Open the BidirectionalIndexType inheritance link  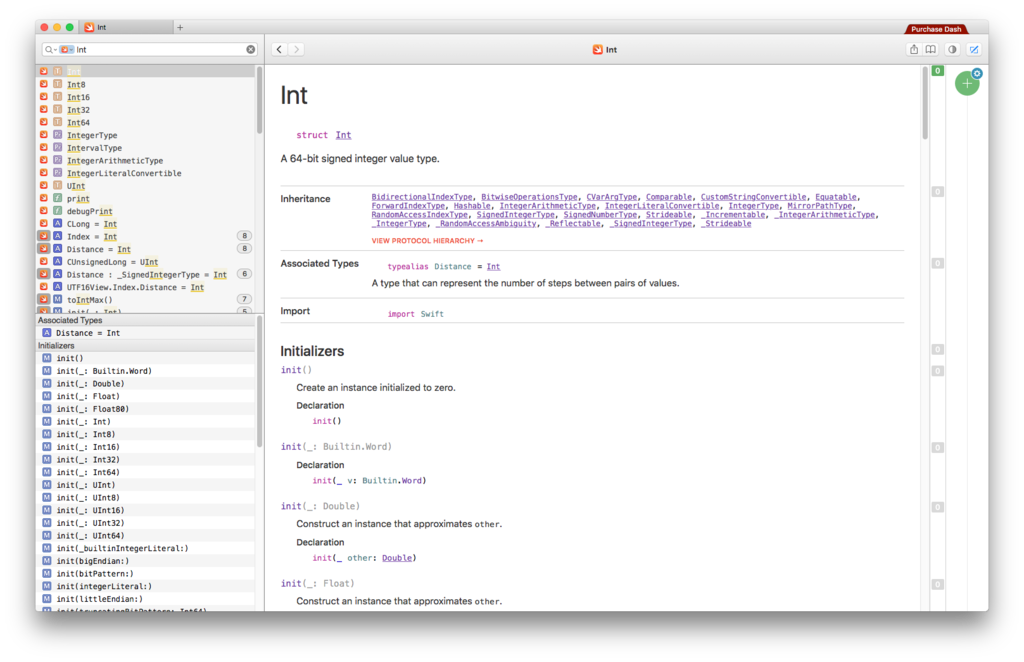[x=422, y=197]
